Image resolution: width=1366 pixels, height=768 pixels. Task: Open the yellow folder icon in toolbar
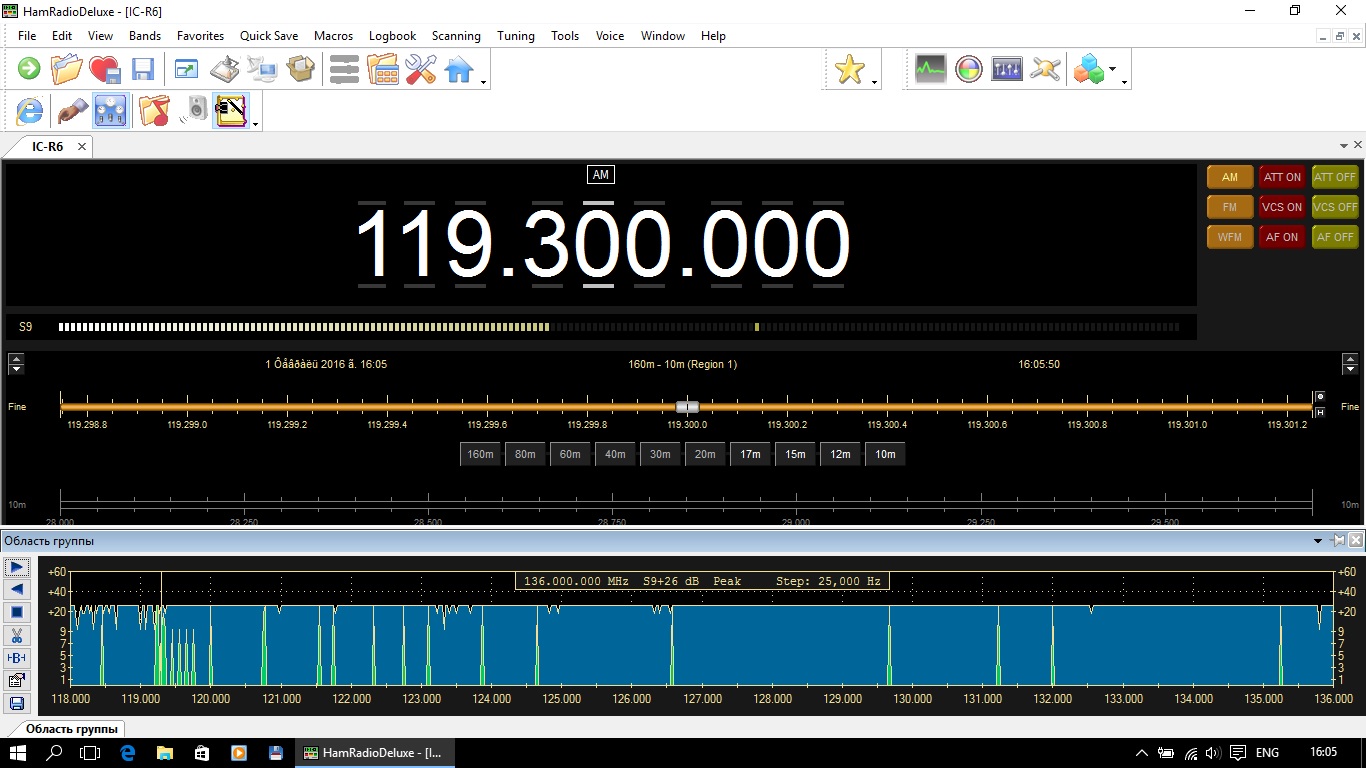click(x=67, y=69)
